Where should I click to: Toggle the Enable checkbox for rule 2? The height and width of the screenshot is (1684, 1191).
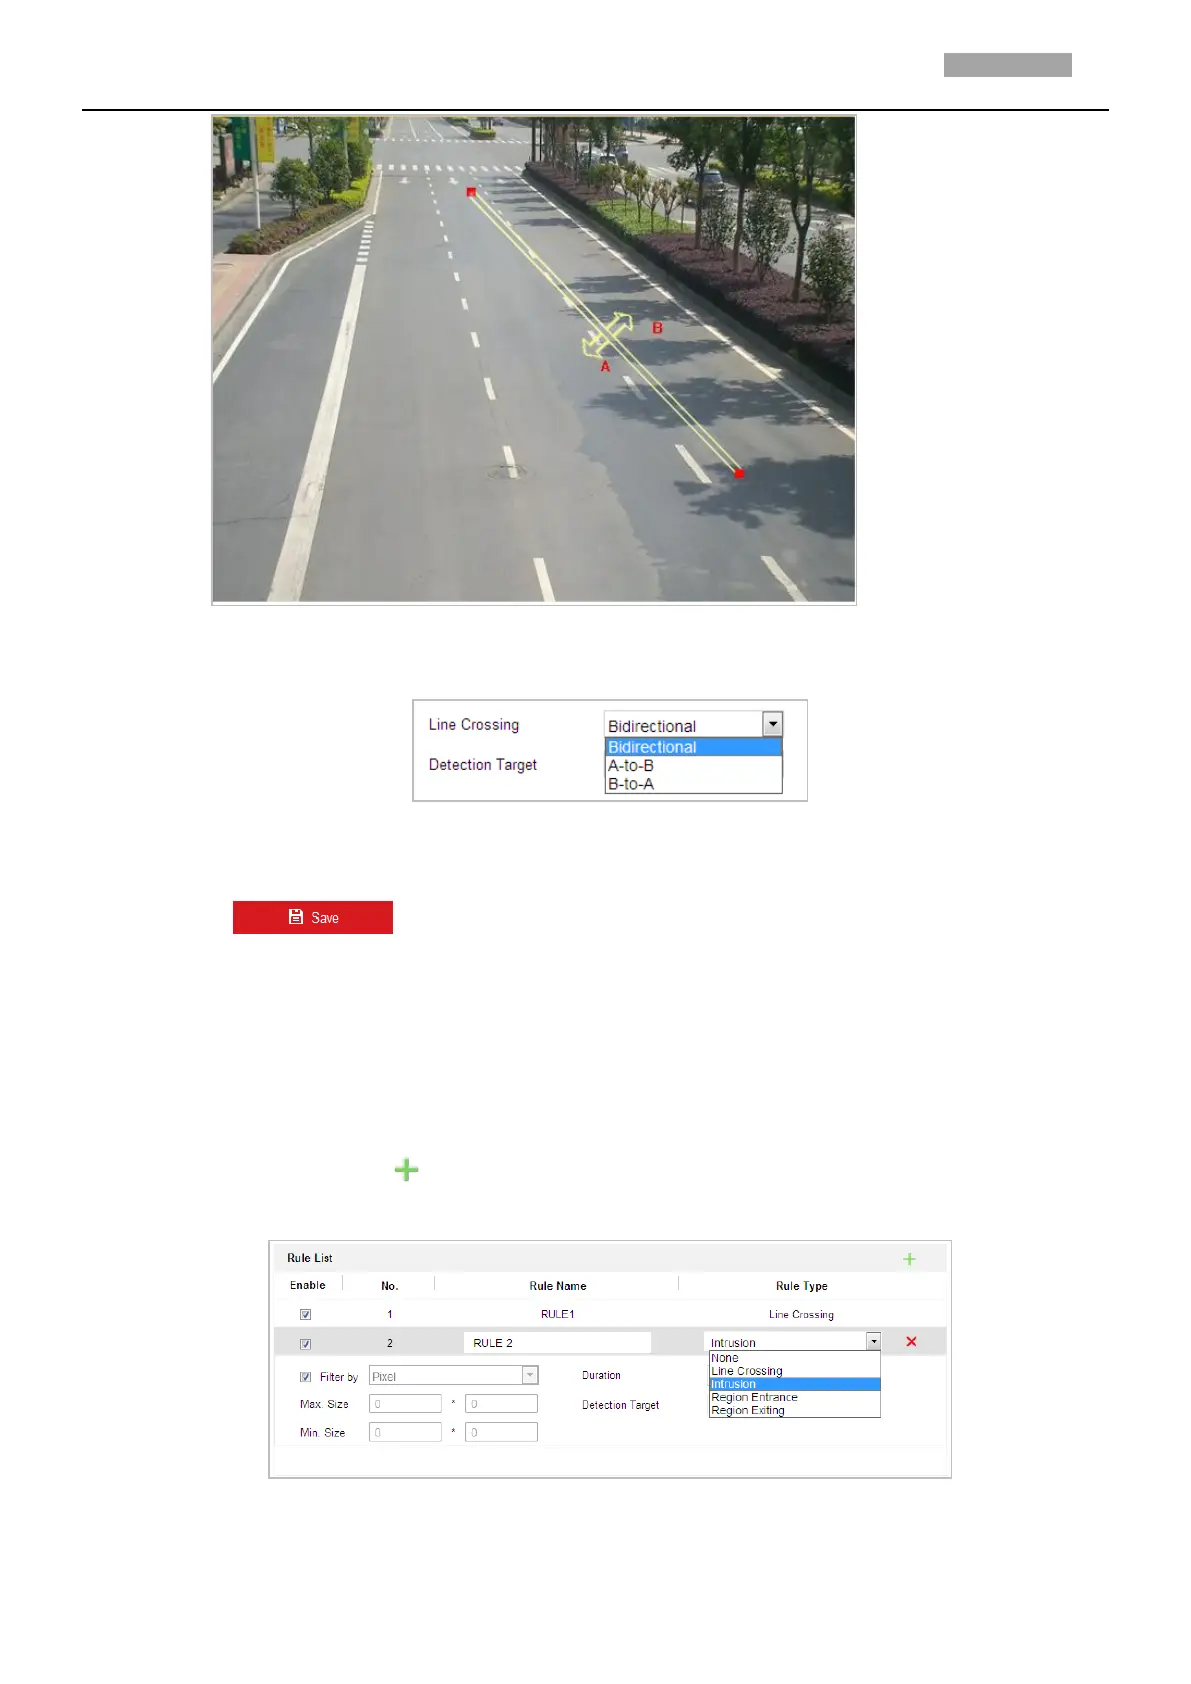pyautogui.click(x=305, y=1343)
